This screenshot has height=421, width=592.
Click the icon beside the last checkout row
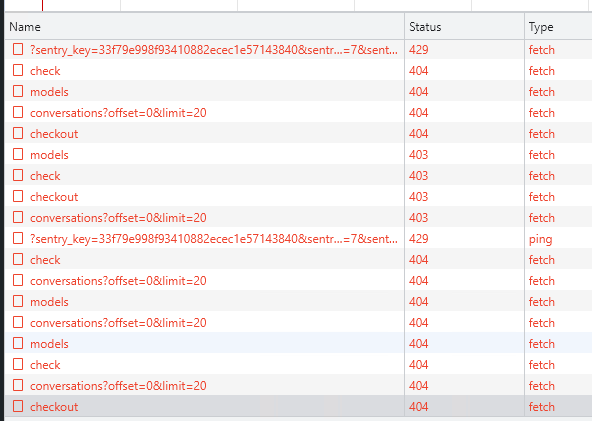18,406
